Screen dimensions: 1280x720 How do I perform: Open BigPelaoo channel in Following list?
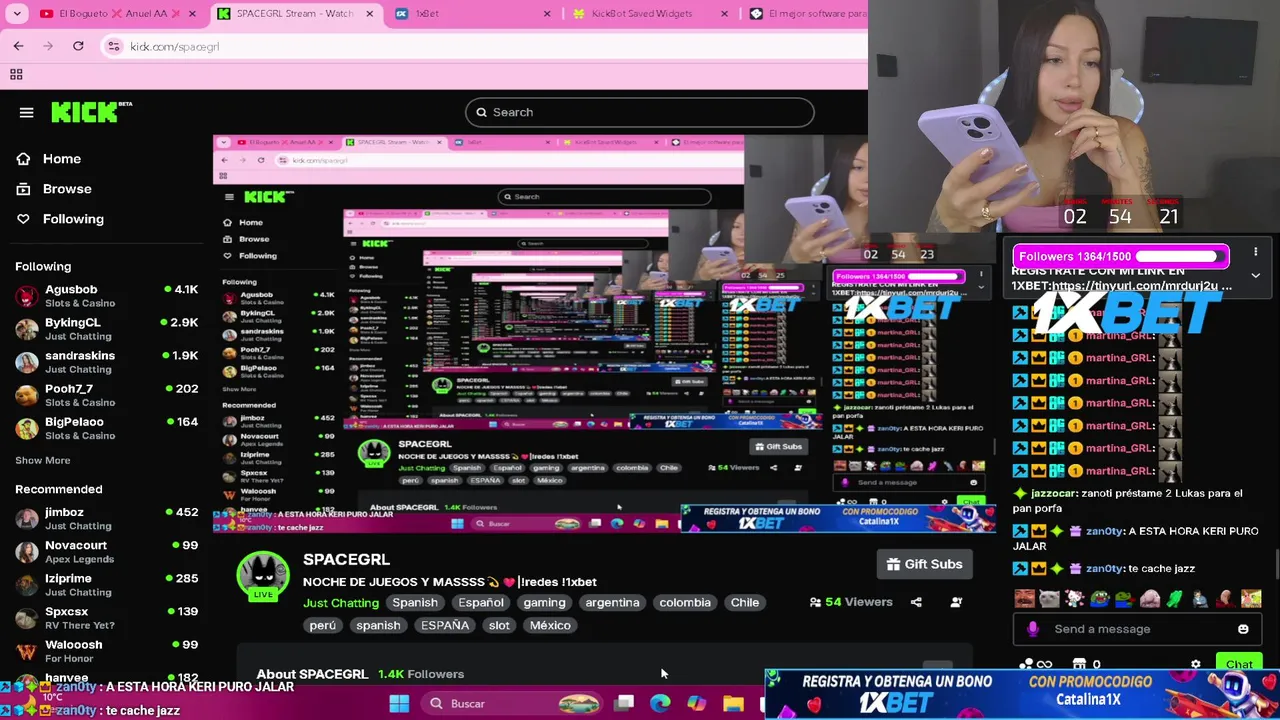(107, 428)
